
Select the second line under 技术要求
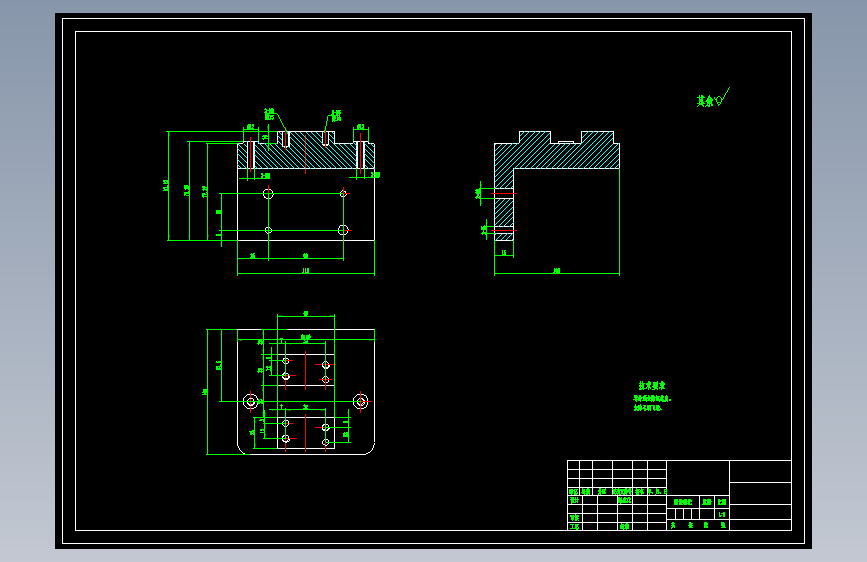coord(647,408)
